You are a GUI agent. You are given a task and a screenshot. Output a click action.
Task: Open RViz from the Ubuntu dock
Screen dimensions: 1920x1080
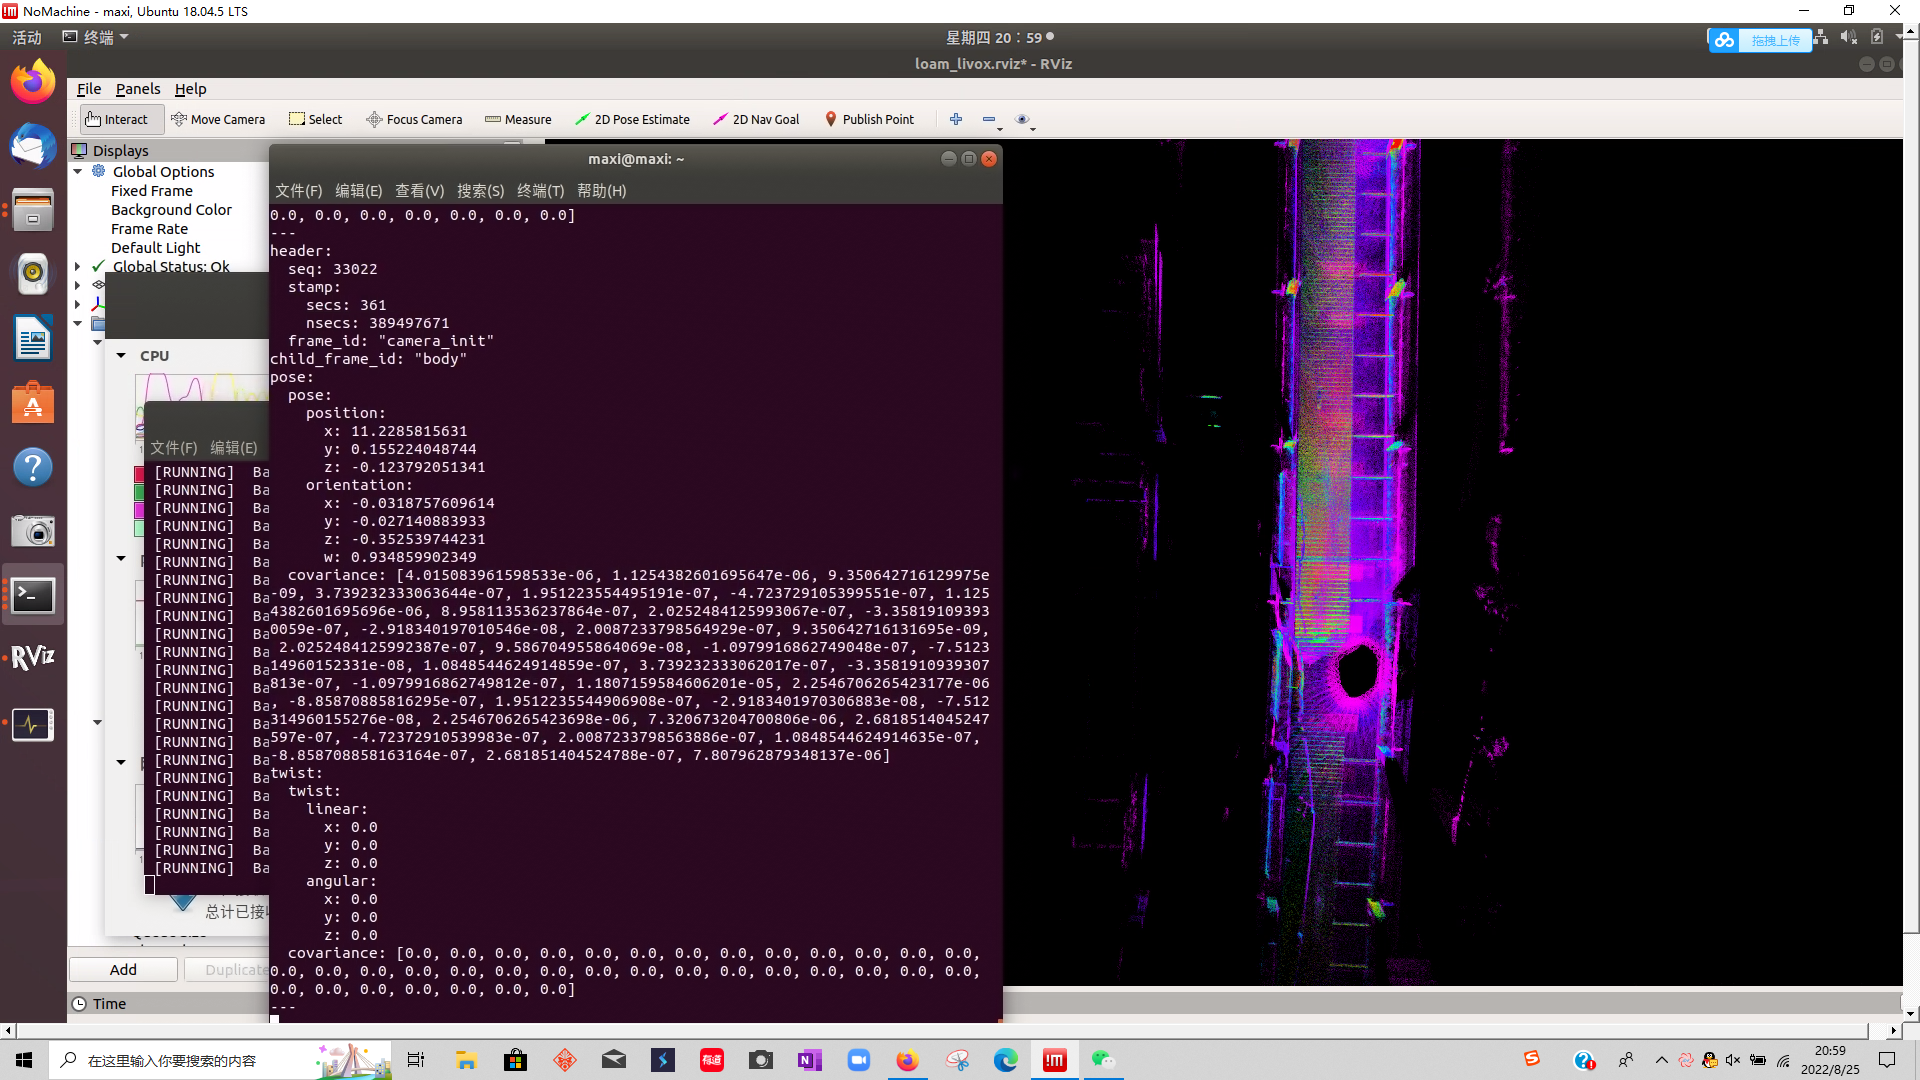pyautogui.click(x=33, y=657)
